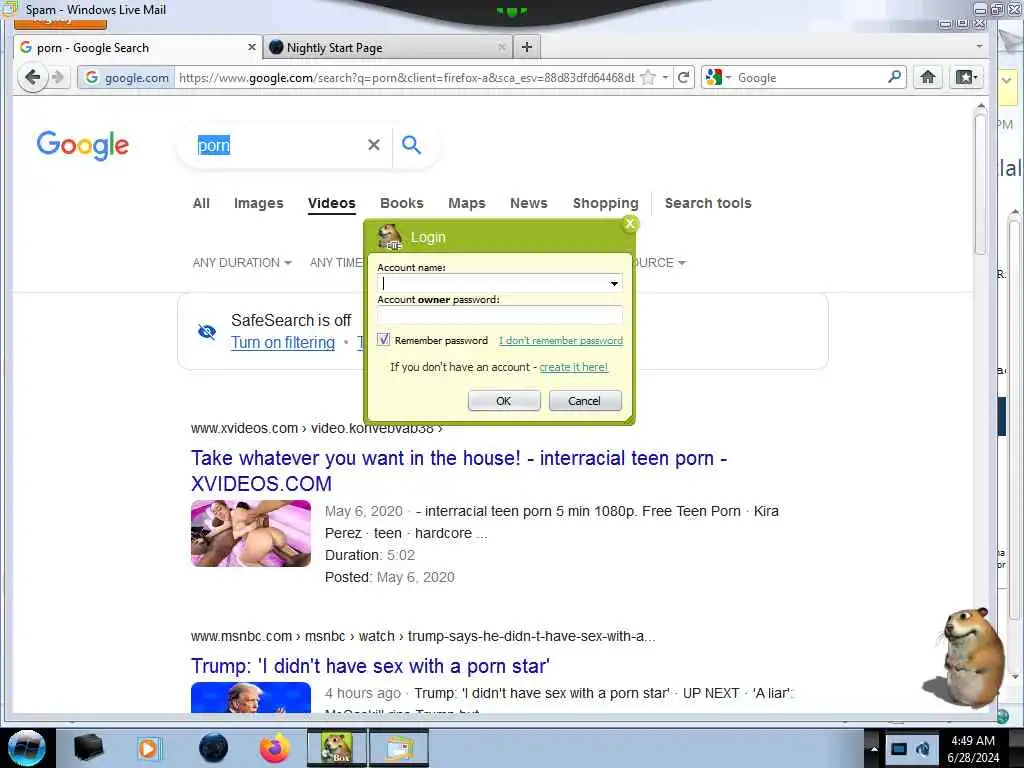Open a new tab with the plus button

coord(527,47)
